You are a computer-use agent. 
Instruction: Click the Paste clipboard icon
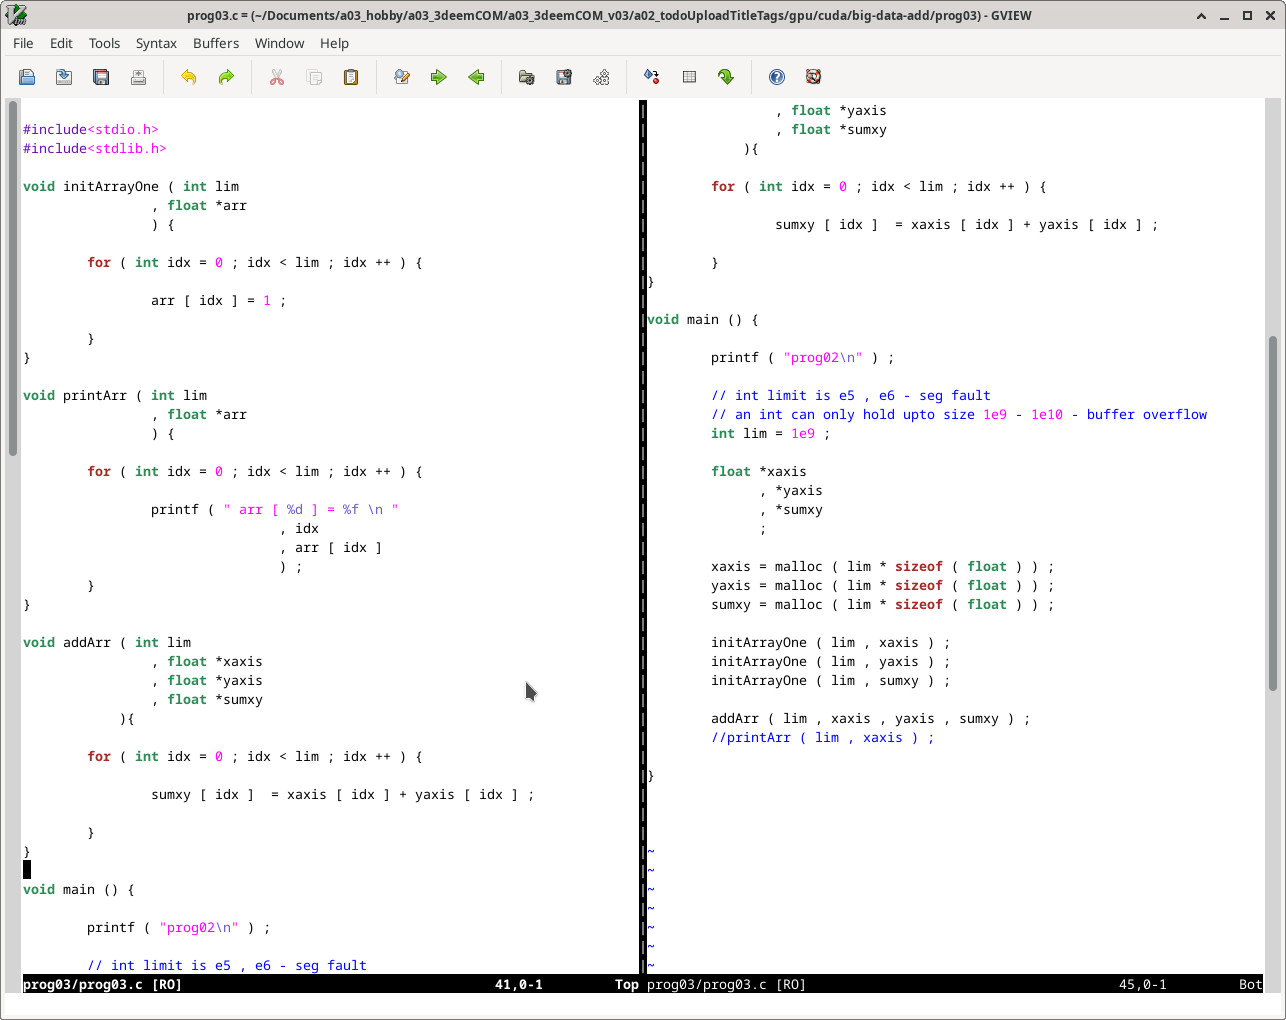351,77
